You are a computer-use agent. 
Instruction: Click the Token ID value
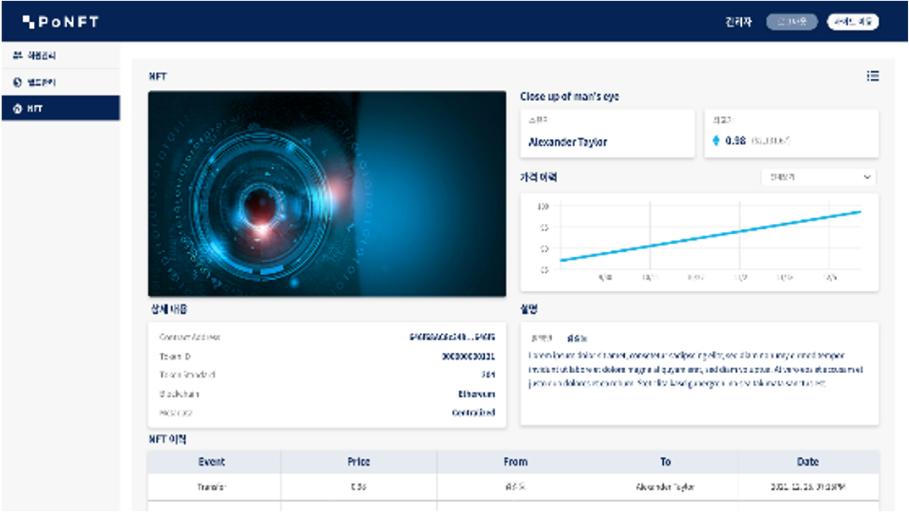click(468, 356)
